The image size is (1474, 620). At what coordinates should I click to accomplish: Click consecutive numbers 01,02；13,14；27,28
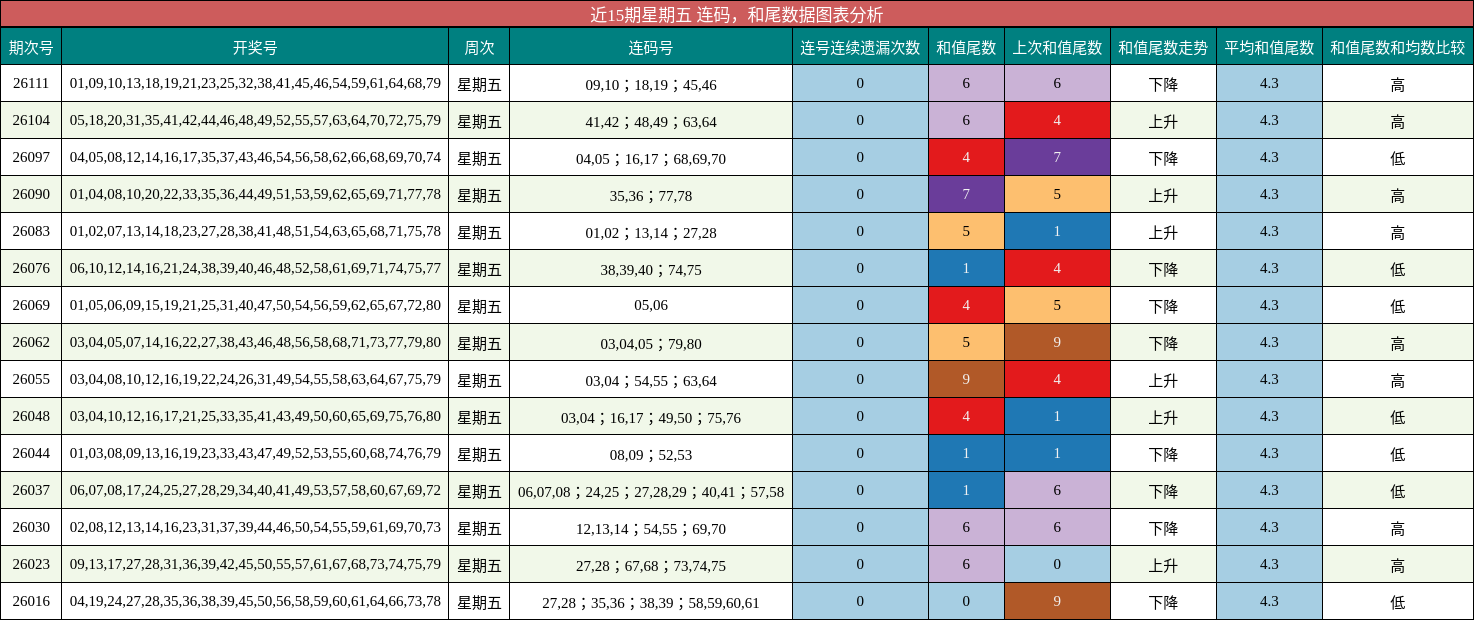tap(651, 233)
